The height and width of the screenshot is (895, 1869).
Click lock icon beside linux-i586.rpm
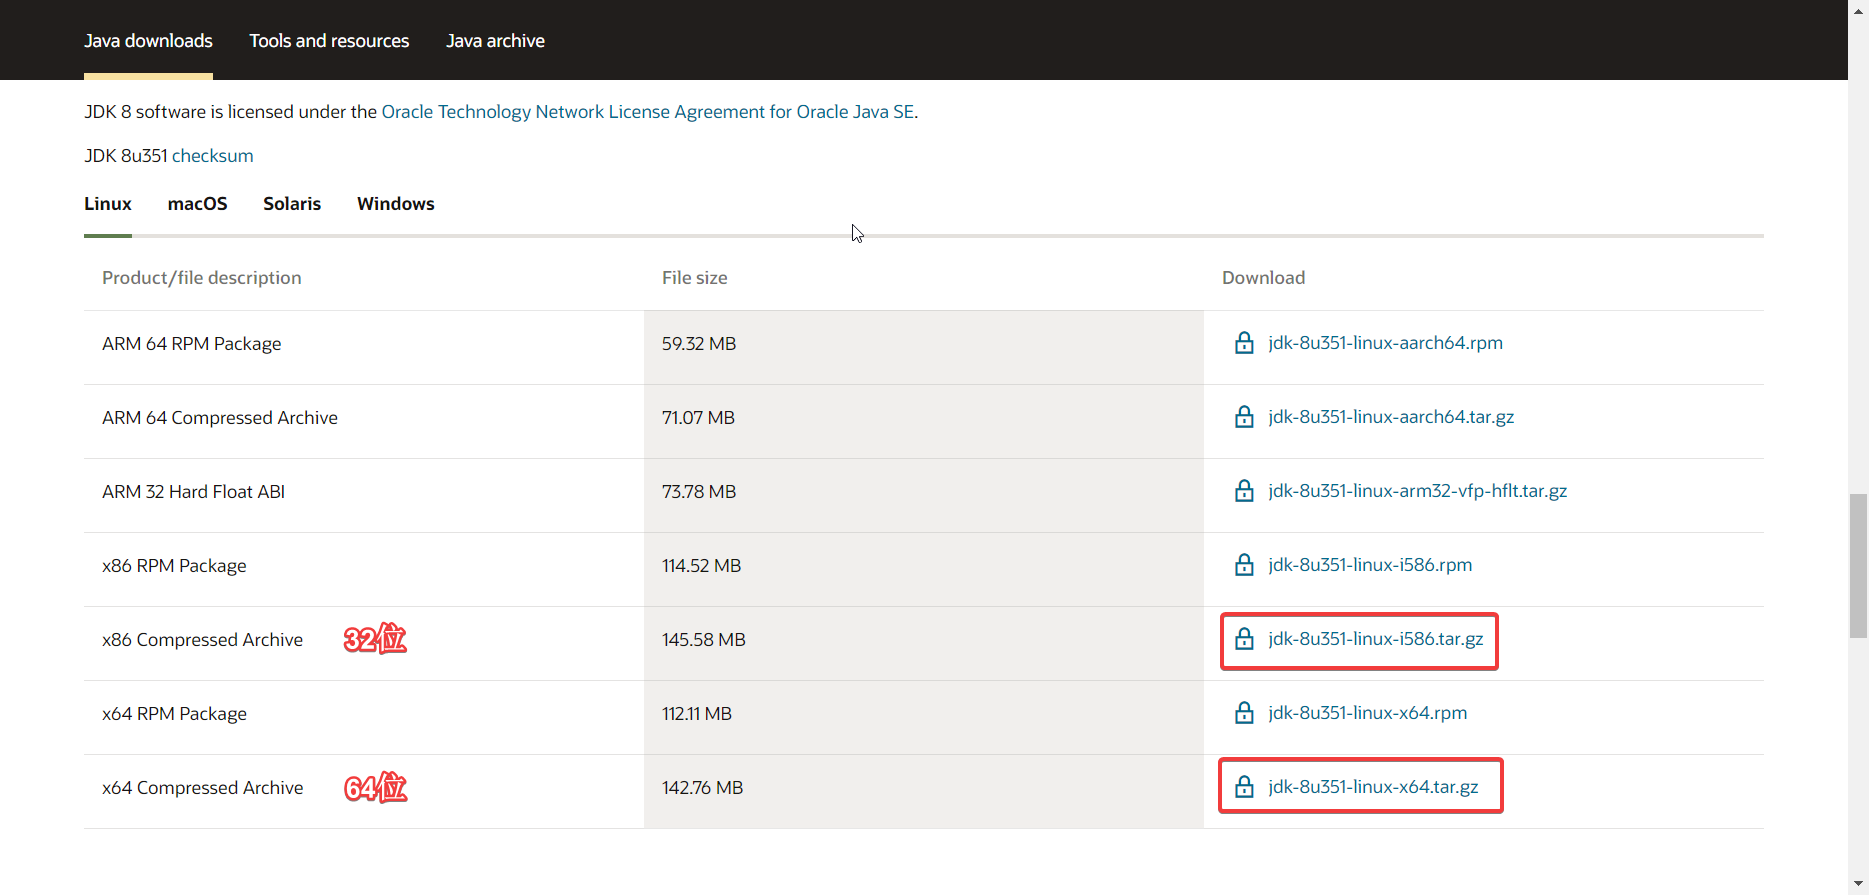tap(1244, 565)
